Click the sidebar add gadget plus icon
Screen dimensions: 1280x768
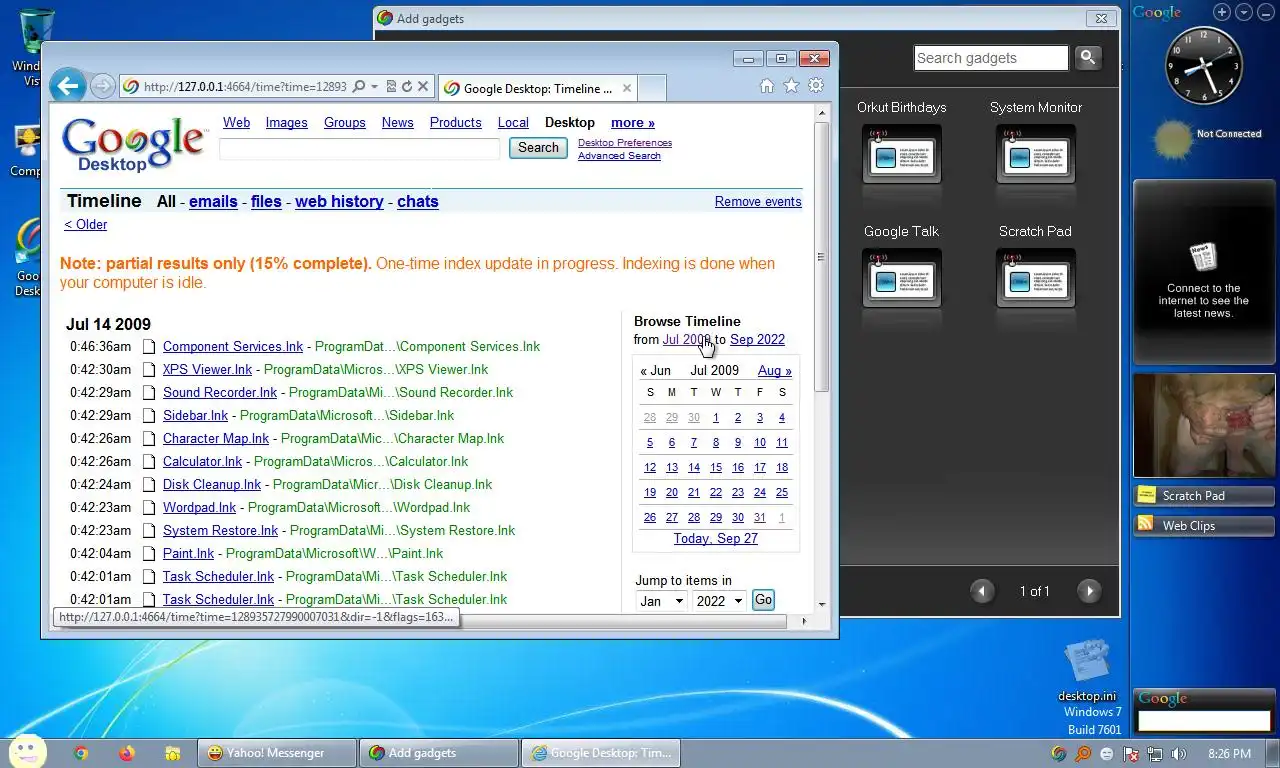coord(1222,12)
